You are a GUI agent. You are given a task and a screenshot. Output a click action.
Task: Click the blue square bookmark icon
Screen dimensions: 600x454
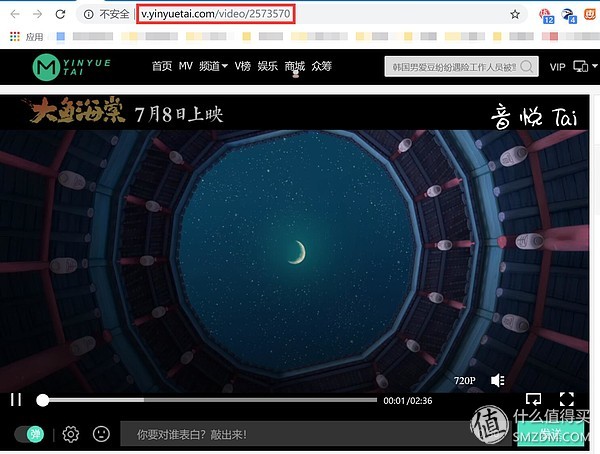[x=60, y=36]
